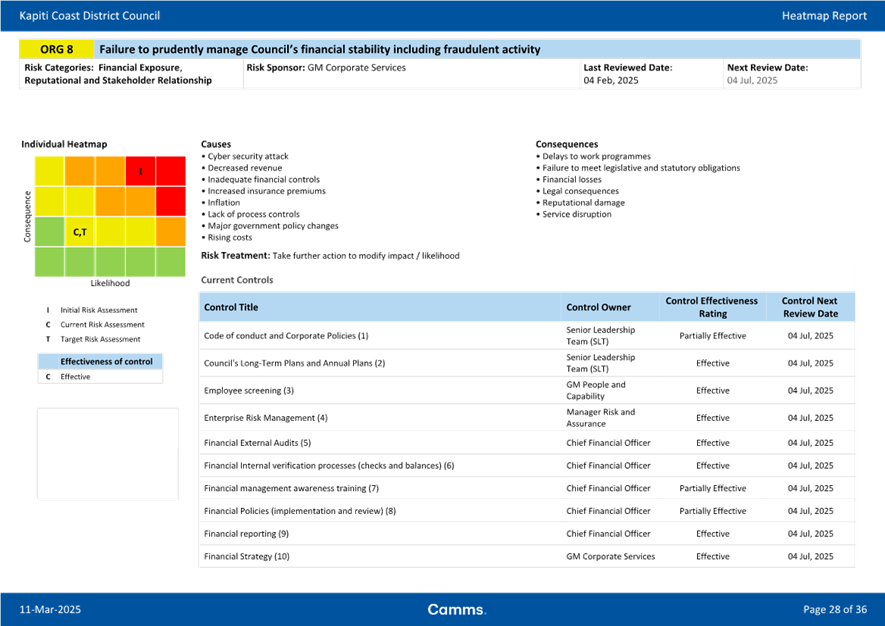The width and height of the screenshot is (885, 626).
Task: Click the Kapiti Coast District Council header title
Action: [90, 16]
